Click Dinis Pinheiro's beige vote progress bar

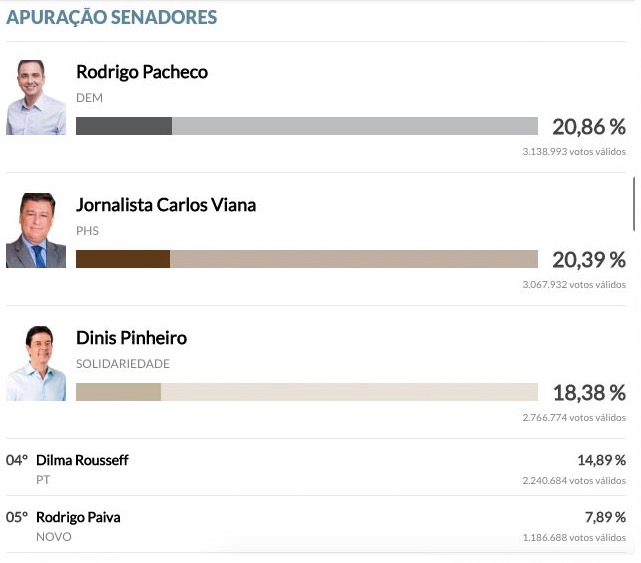tap(306, 392)
